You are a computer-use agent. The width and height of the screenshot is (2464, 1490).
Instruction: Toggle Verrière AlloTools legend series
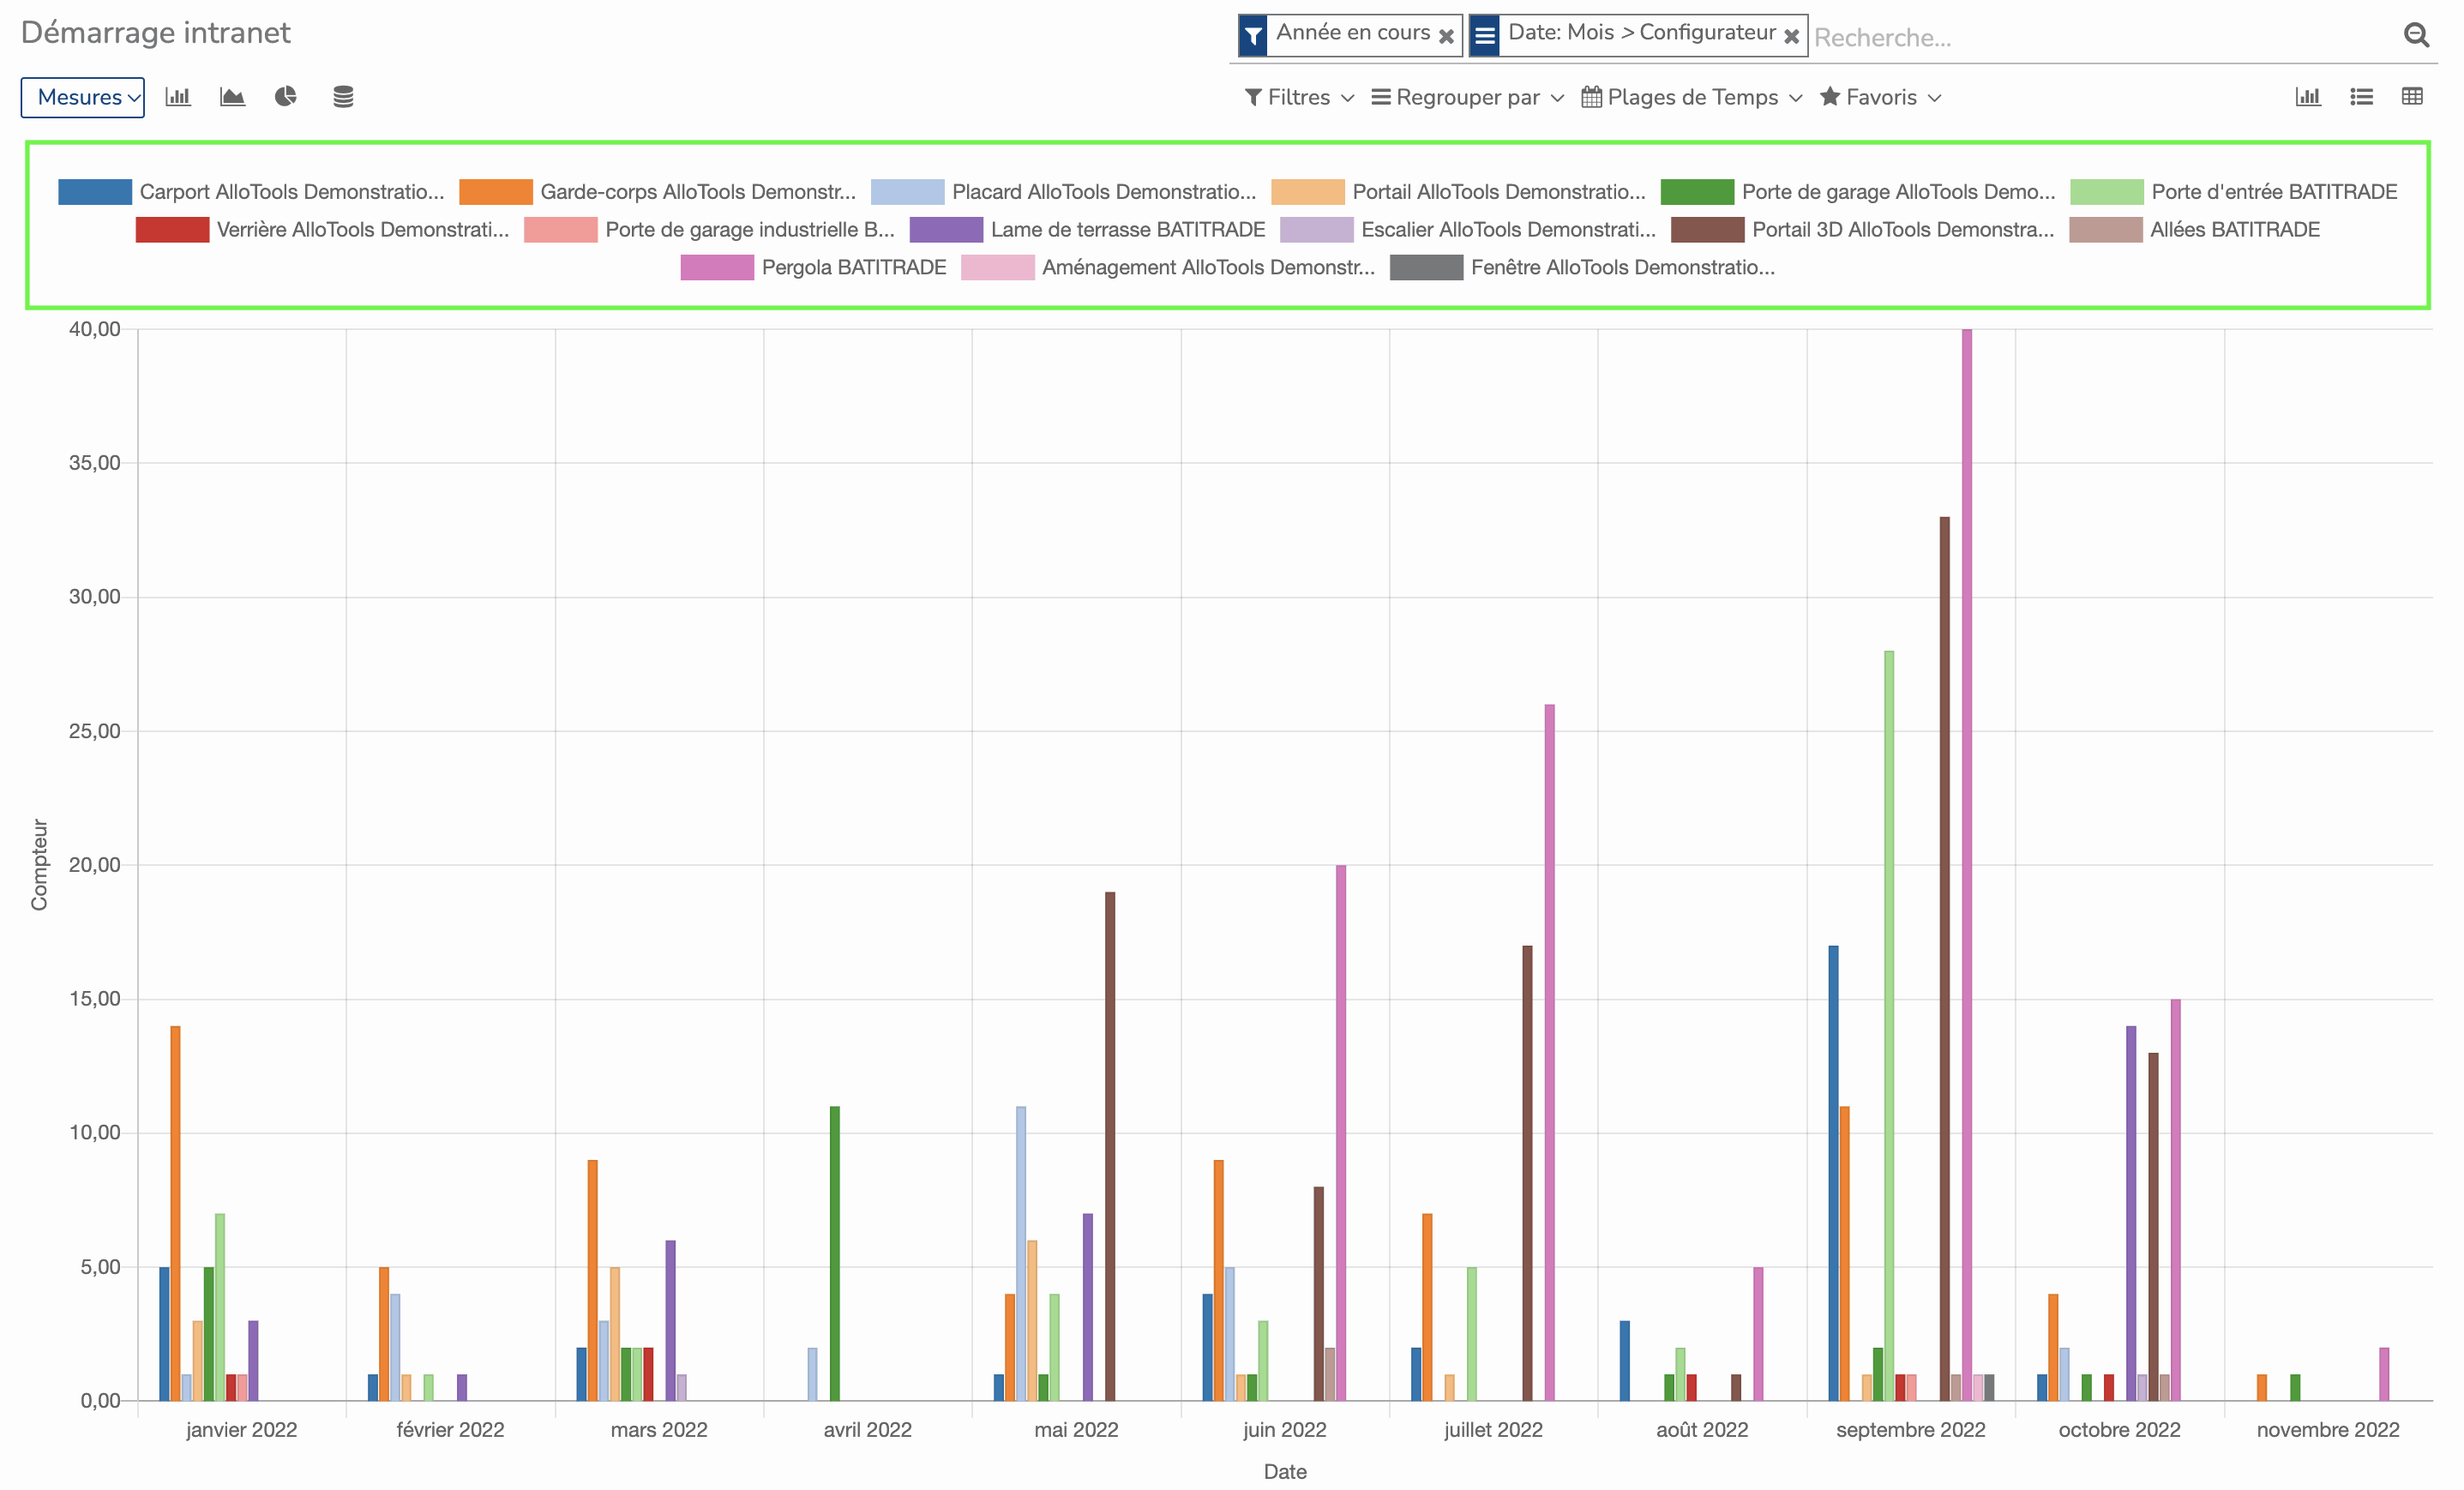coord(322,230)
